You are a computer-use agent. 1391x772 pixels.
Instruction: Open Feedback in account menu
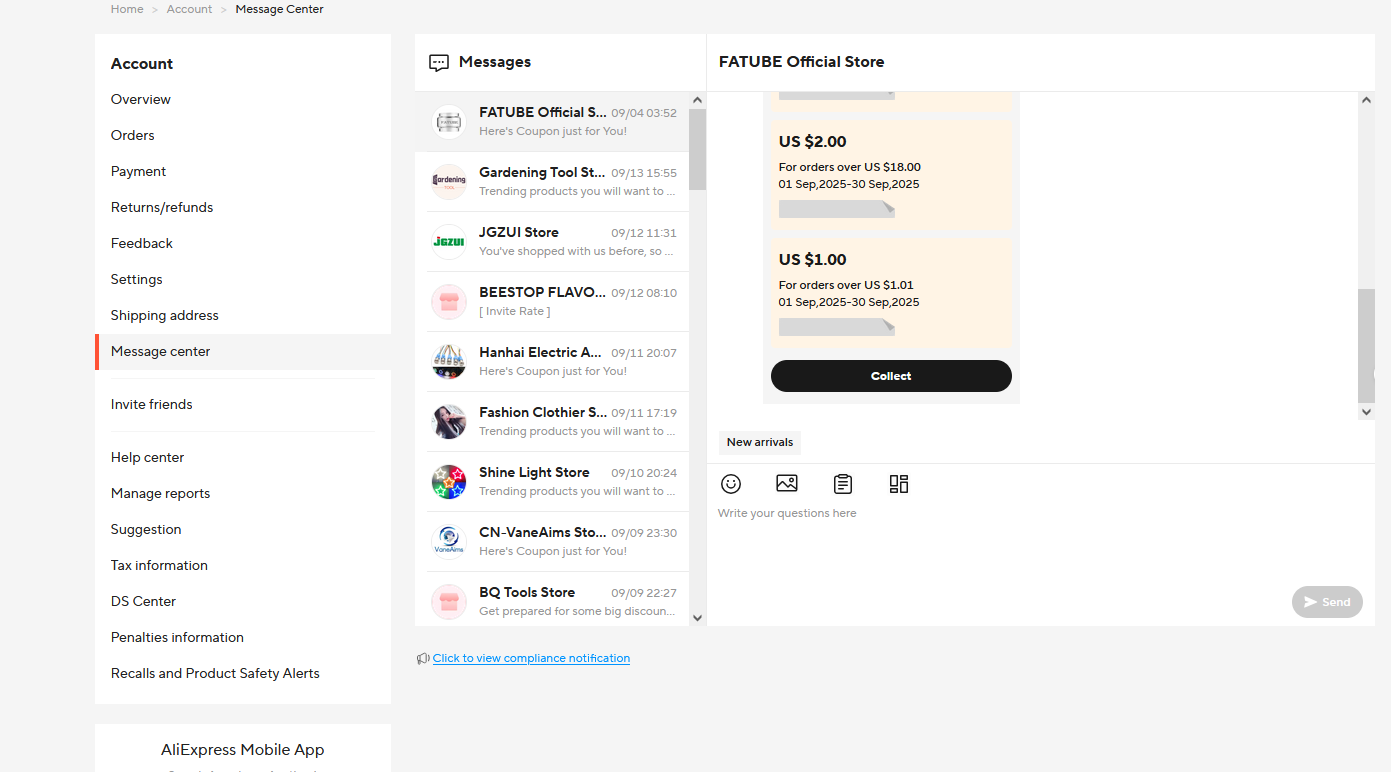[x=142, y=243]
